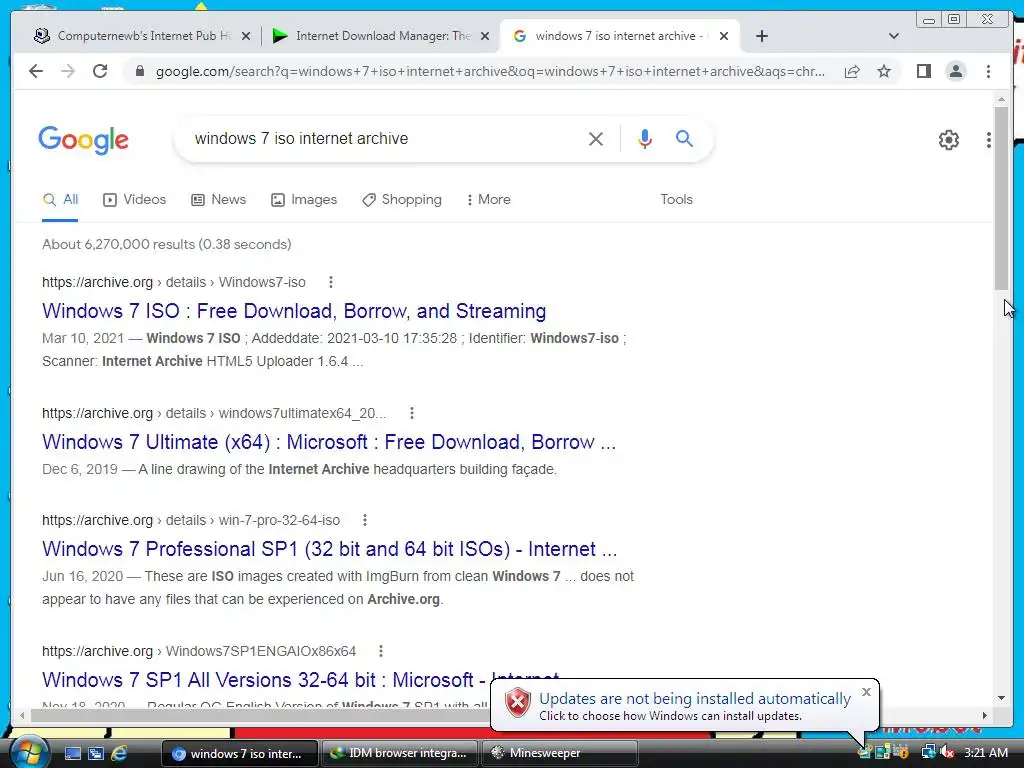This screenshot has width=1024, height=768.
Task: Click the 3:21 AM taskbar clock
Action: pos(985,753)
